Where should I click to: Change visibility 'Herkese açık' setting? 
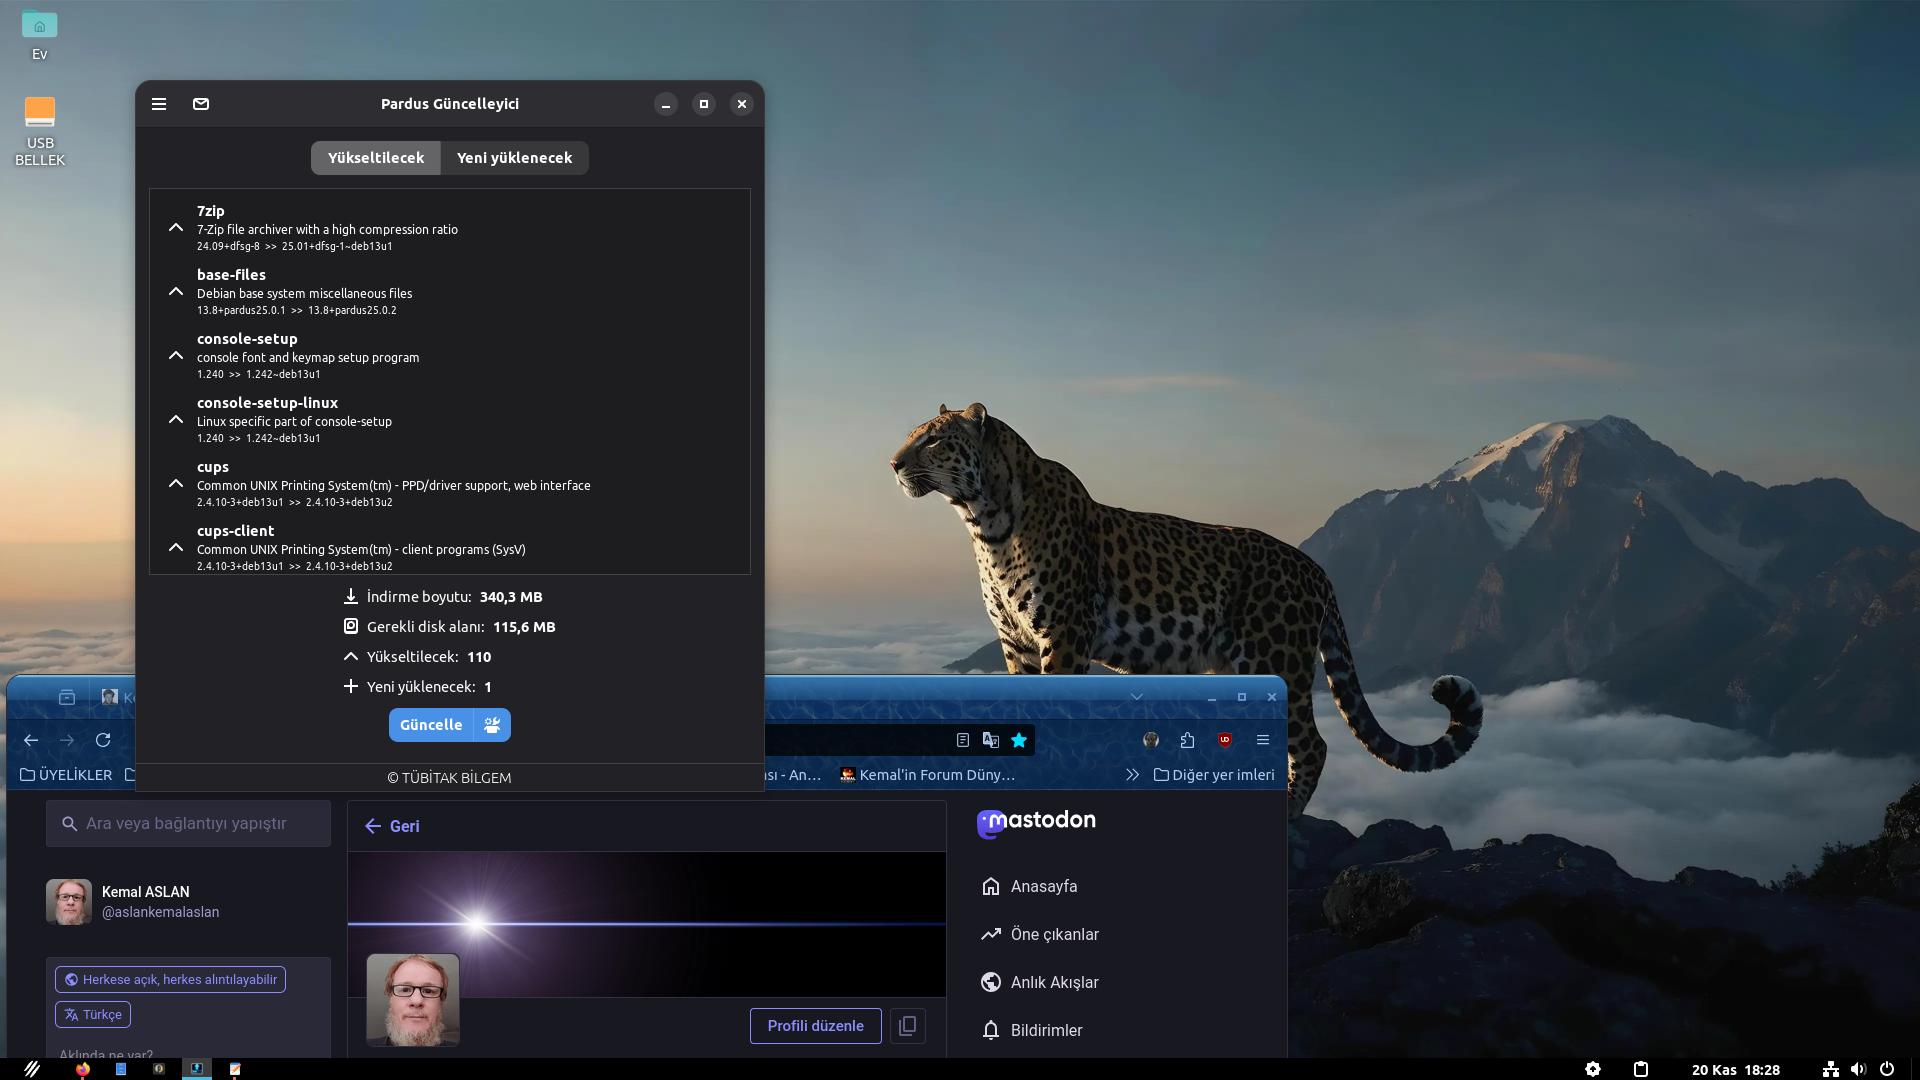pos(170,980)
